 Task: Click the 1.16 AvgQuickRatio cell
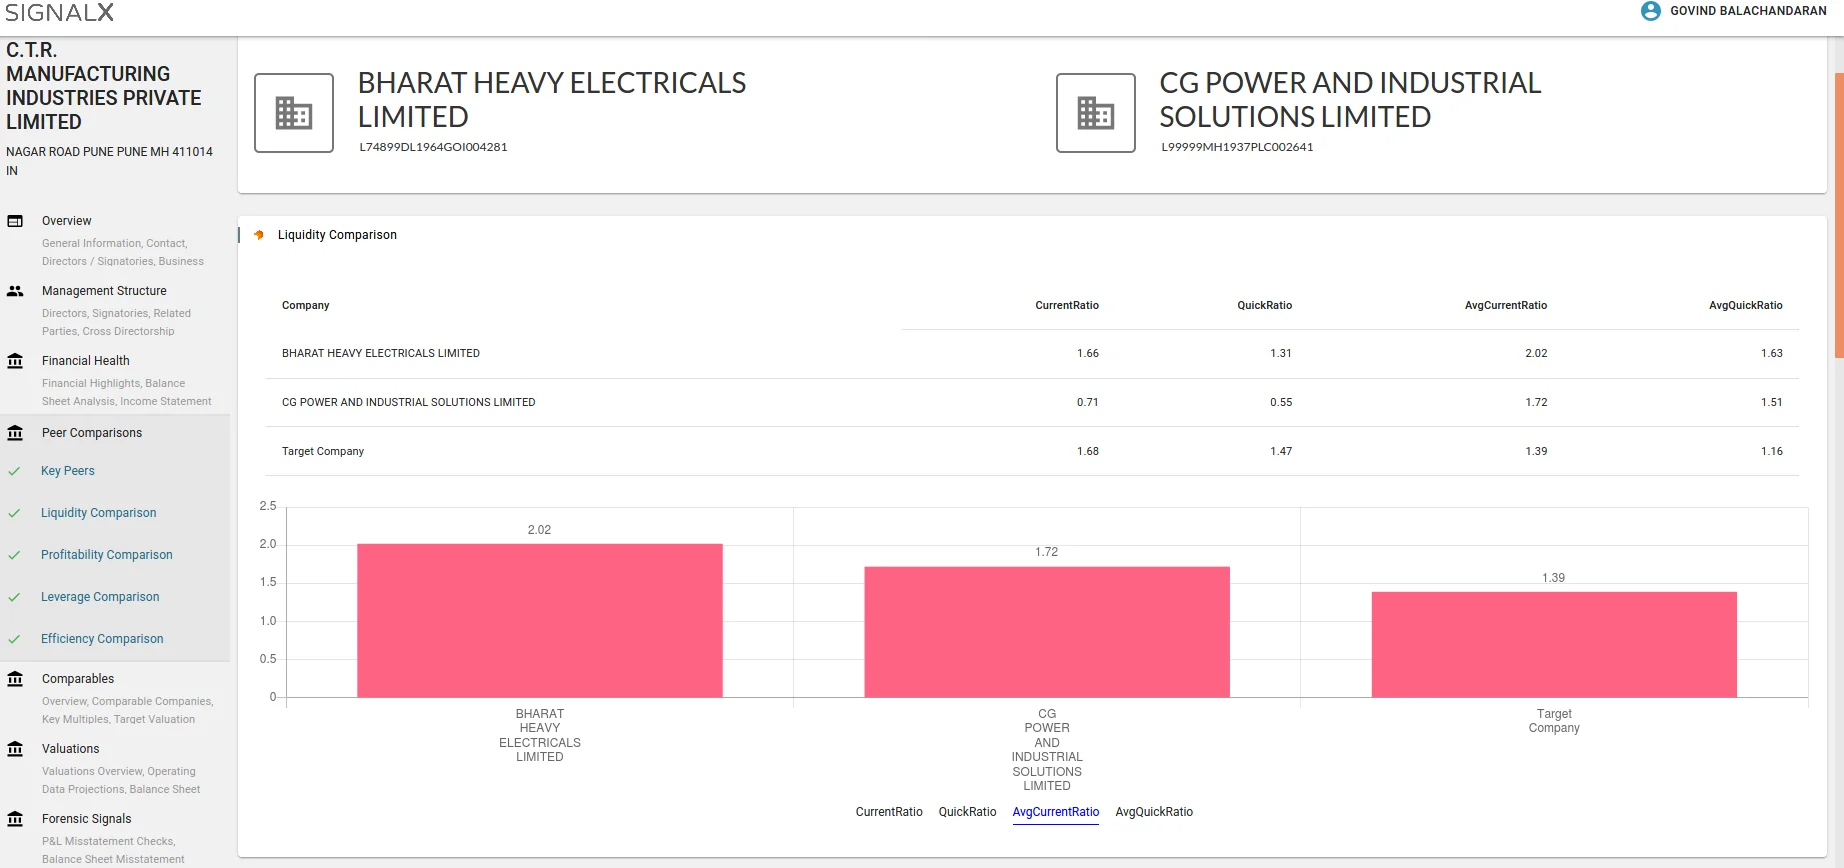pyautogui.click(x=1772, y=452)
